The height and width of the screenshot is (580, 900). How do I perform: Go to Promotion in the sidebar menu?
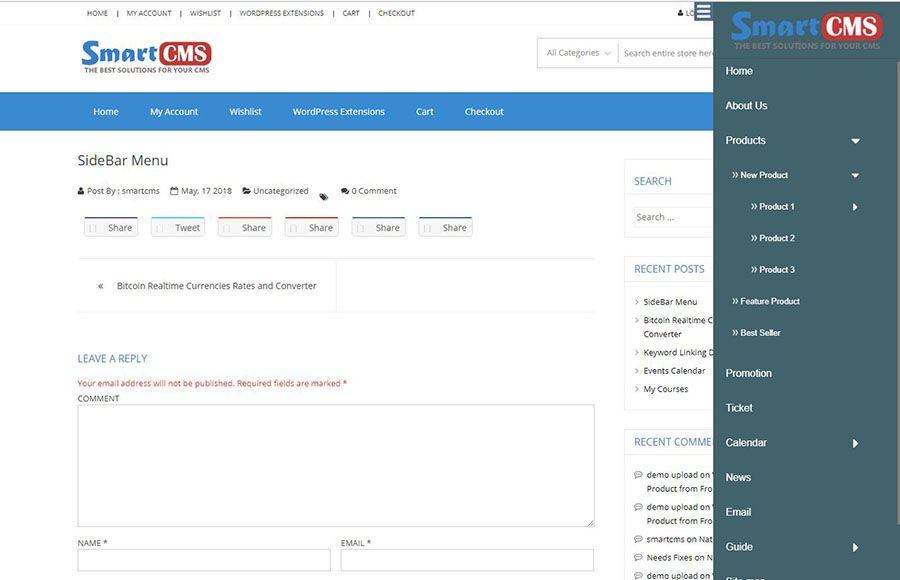(748, 373)
